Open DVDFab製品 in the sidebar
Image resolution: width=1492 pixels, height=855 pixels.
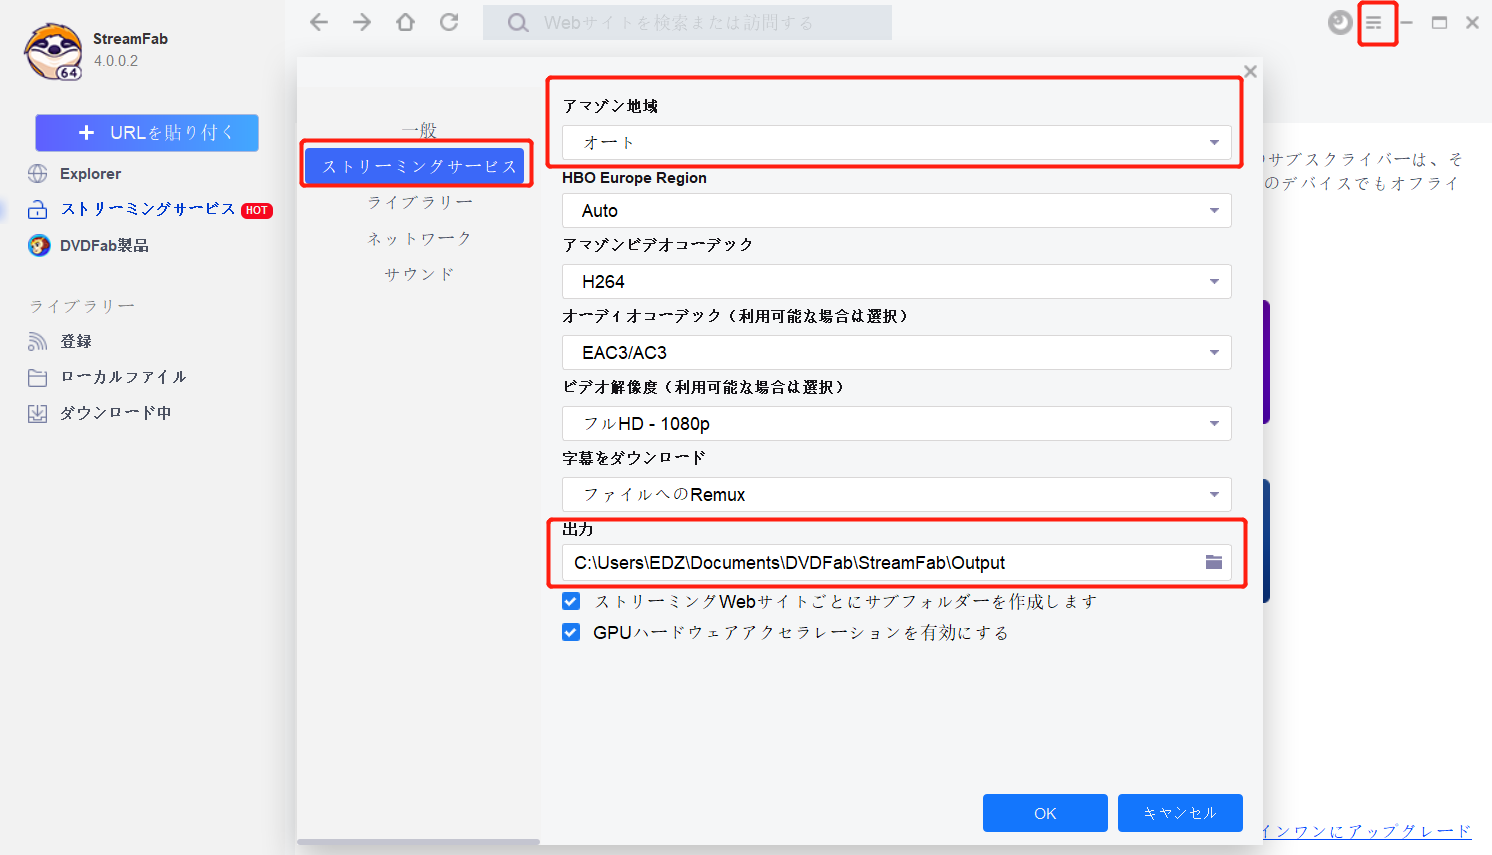(x=104, y=245)
